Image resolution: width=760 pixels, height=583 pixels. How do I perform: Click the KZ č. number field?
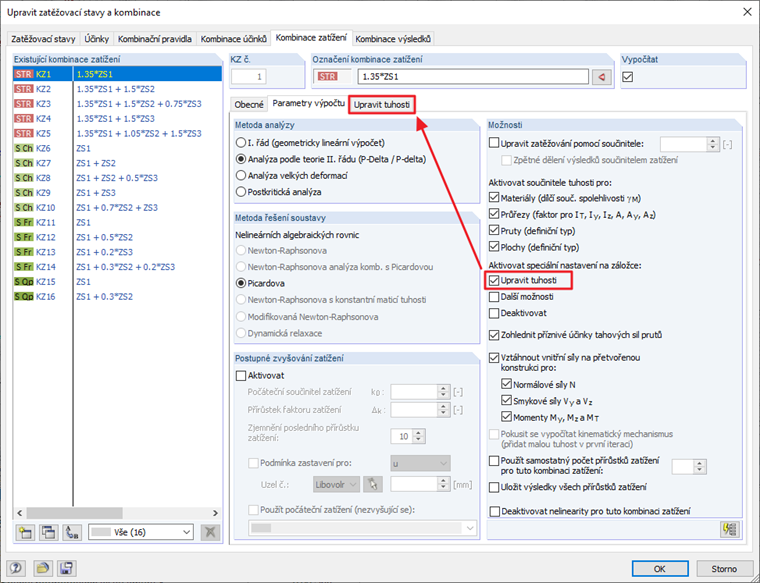249,77
